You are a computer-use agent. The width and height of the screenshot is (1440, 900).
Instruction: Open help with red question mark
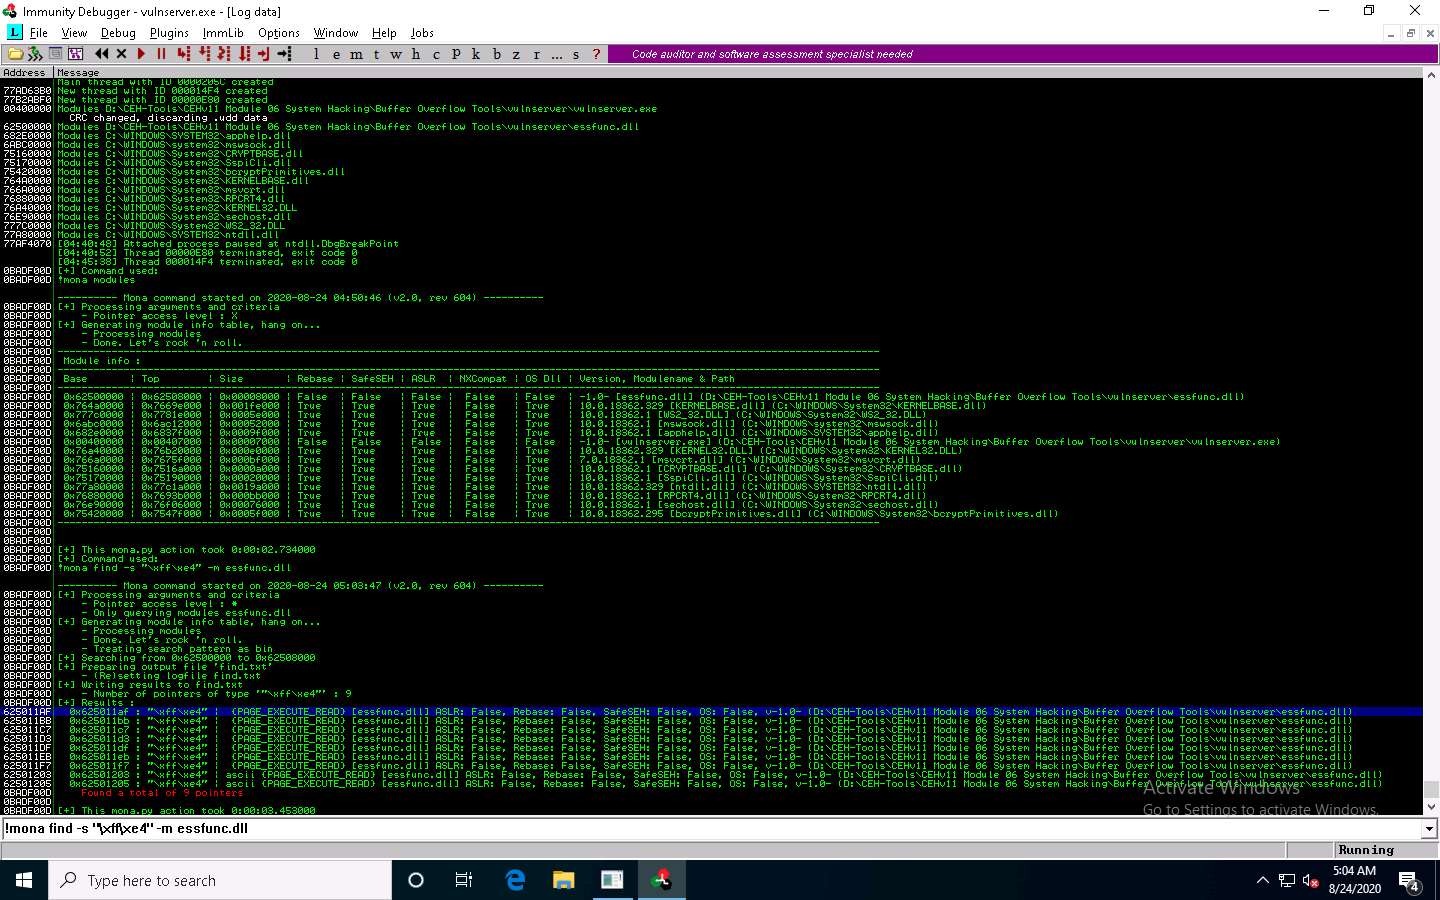point(596,54)
